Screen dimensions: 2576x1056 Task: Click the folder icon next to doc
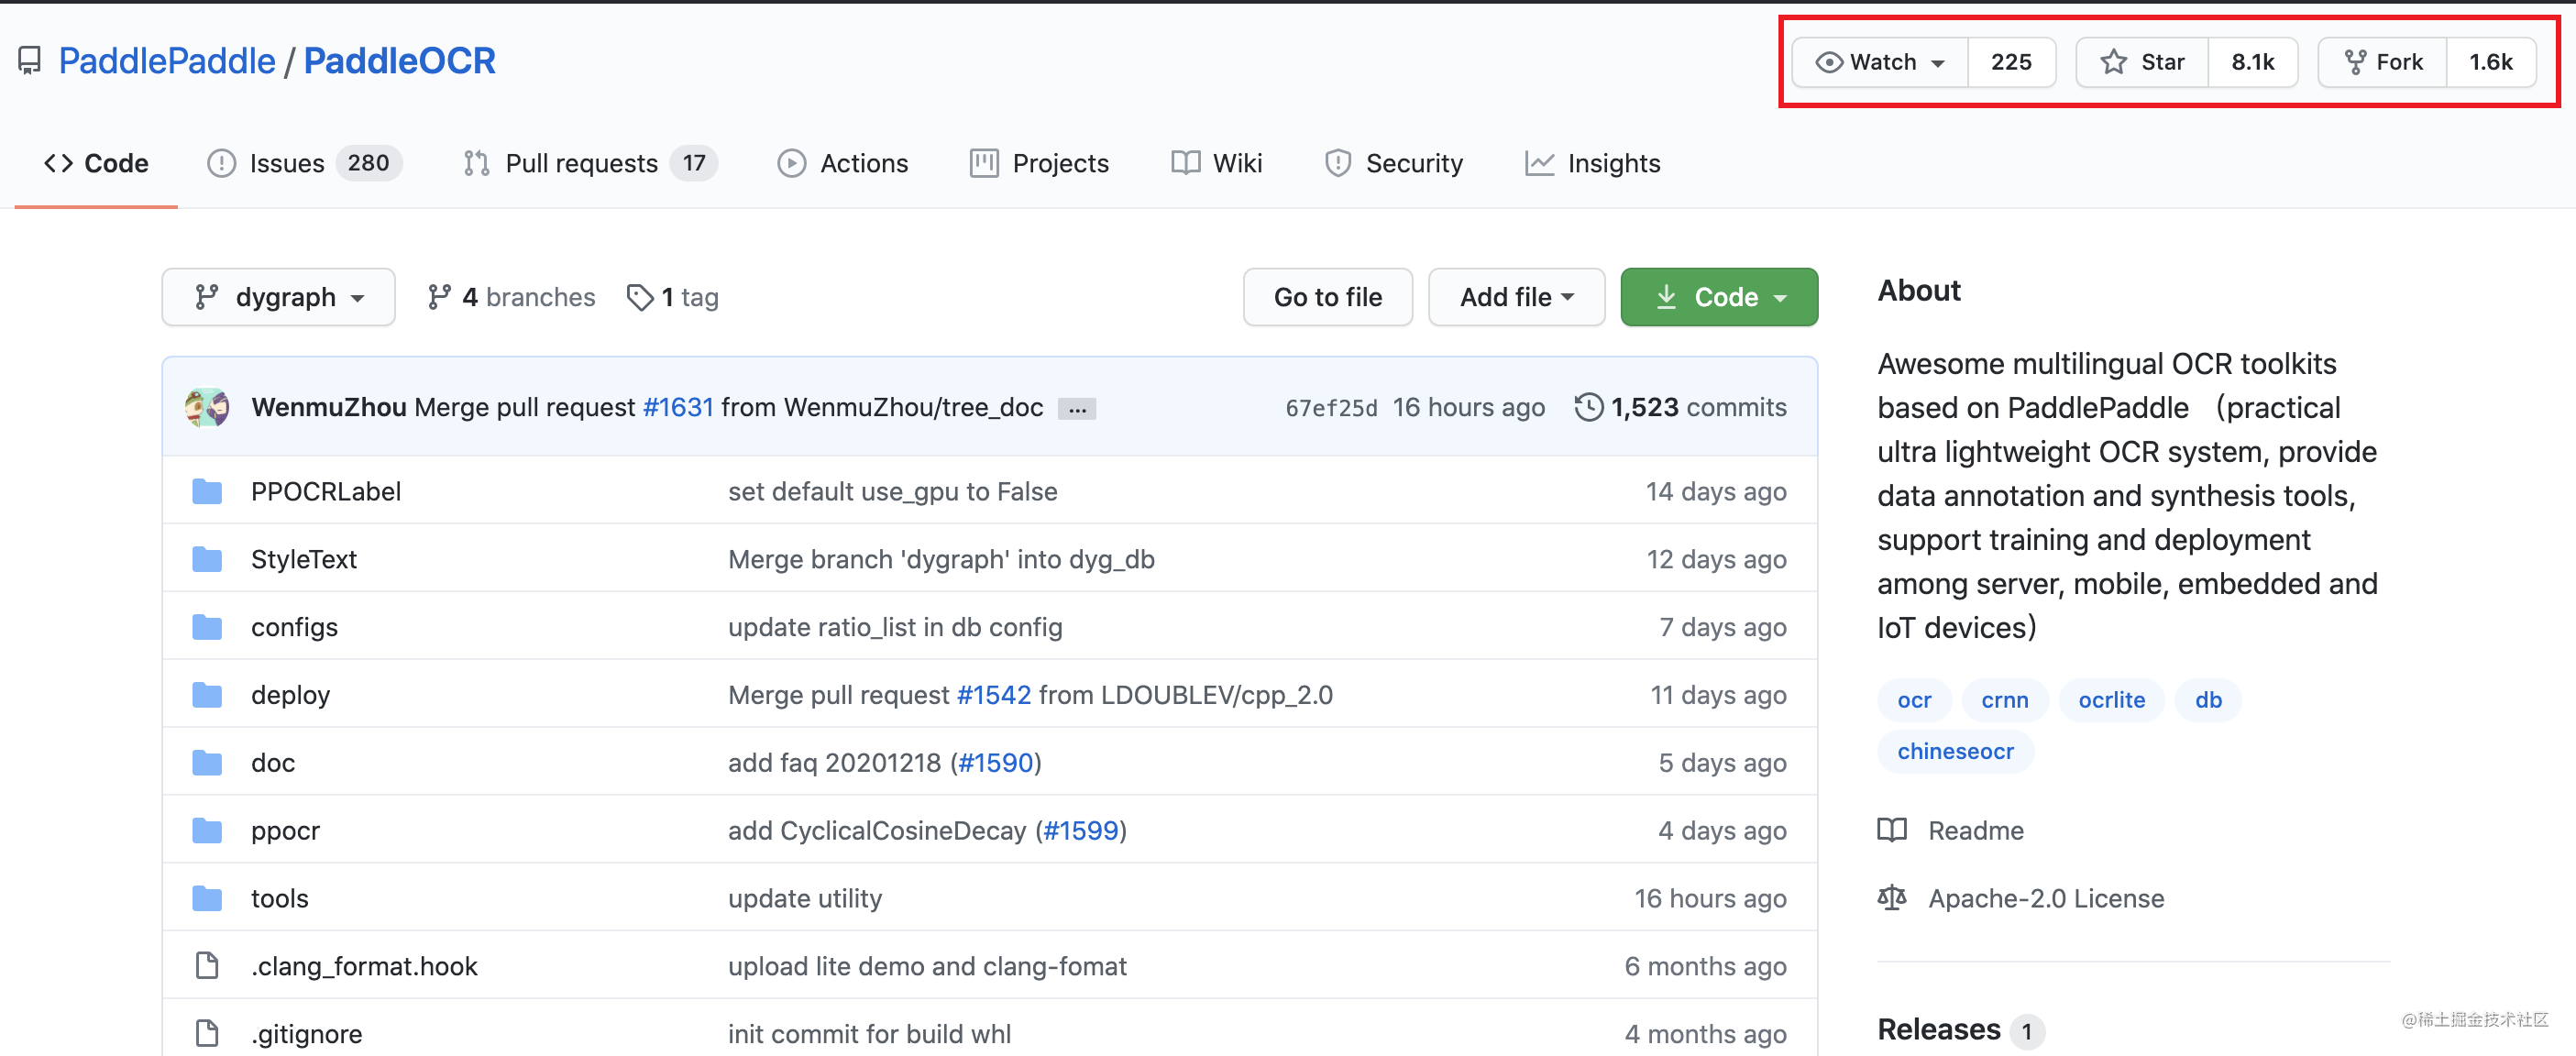click(207, 763)
